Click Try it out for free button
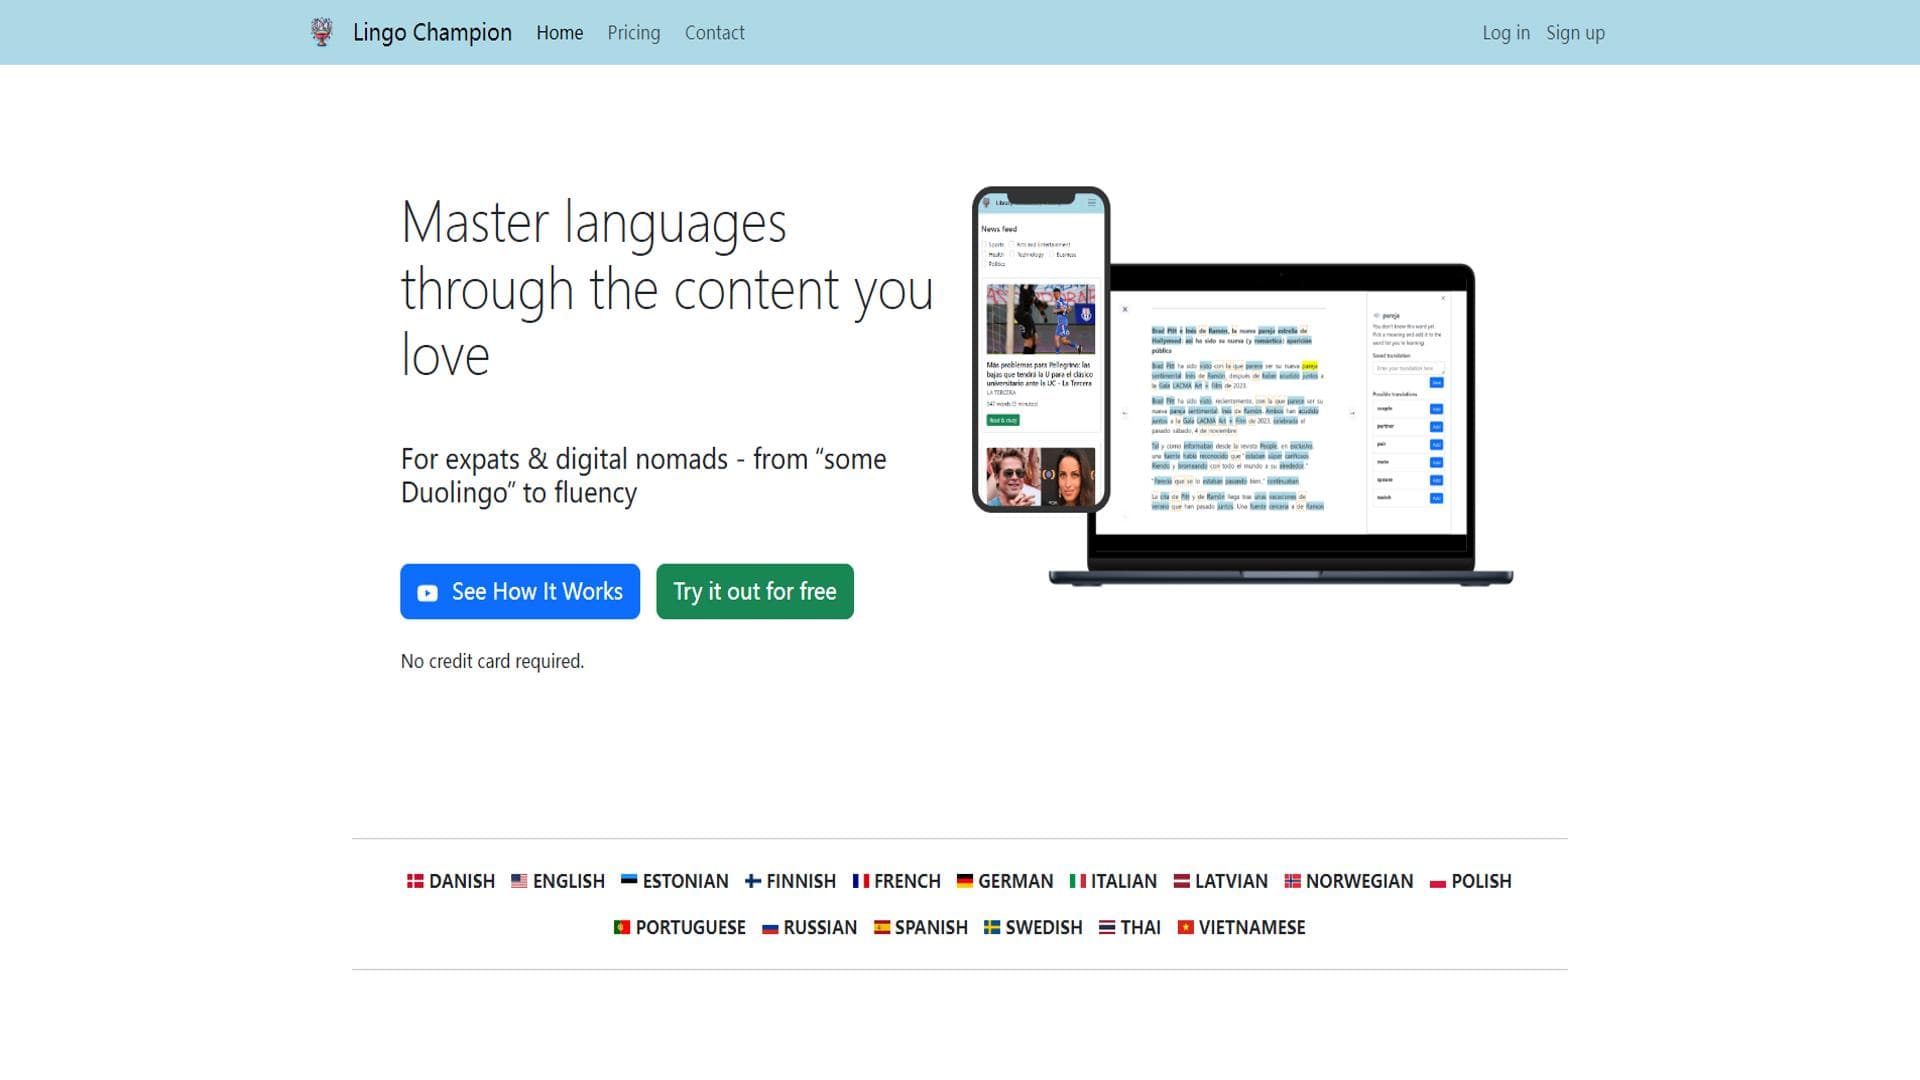1920x1080 pixels. click(755, 591)
